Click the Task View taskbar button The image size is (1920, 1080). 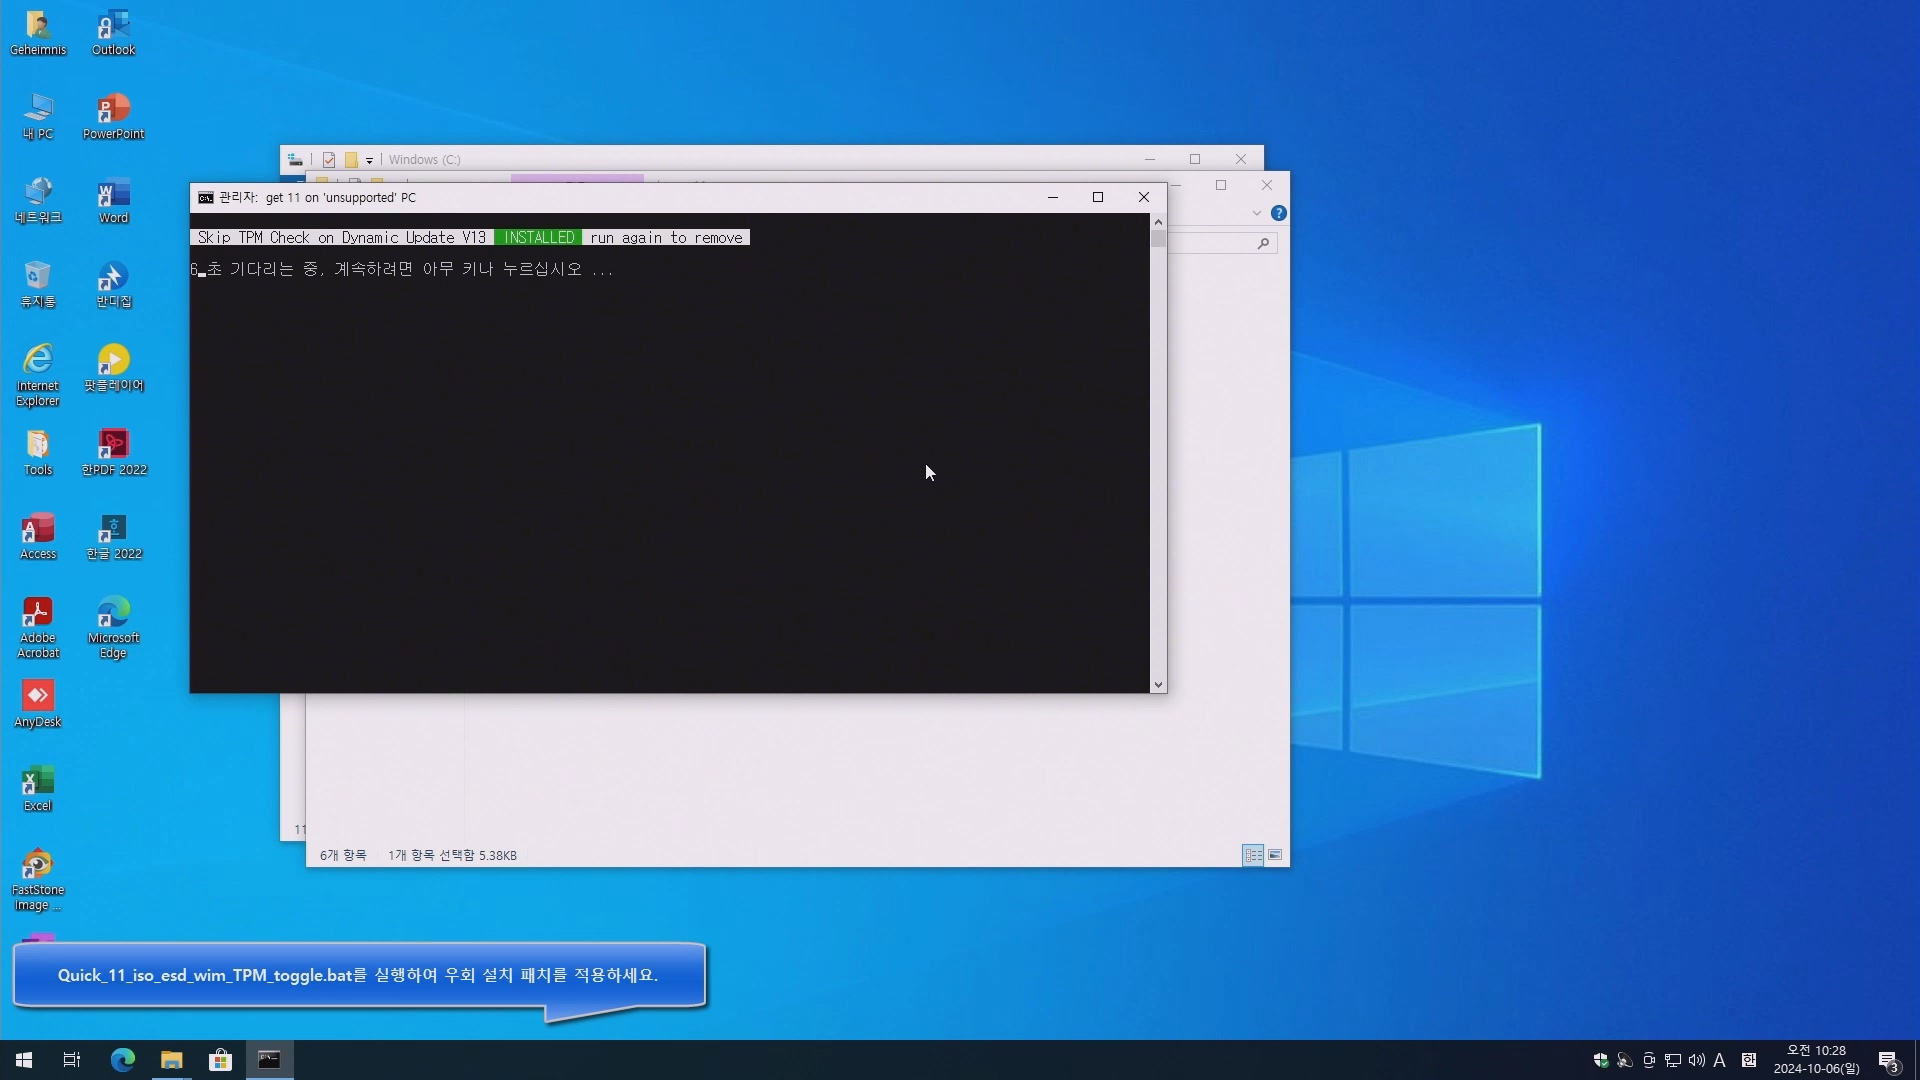tap(72, 1060)
